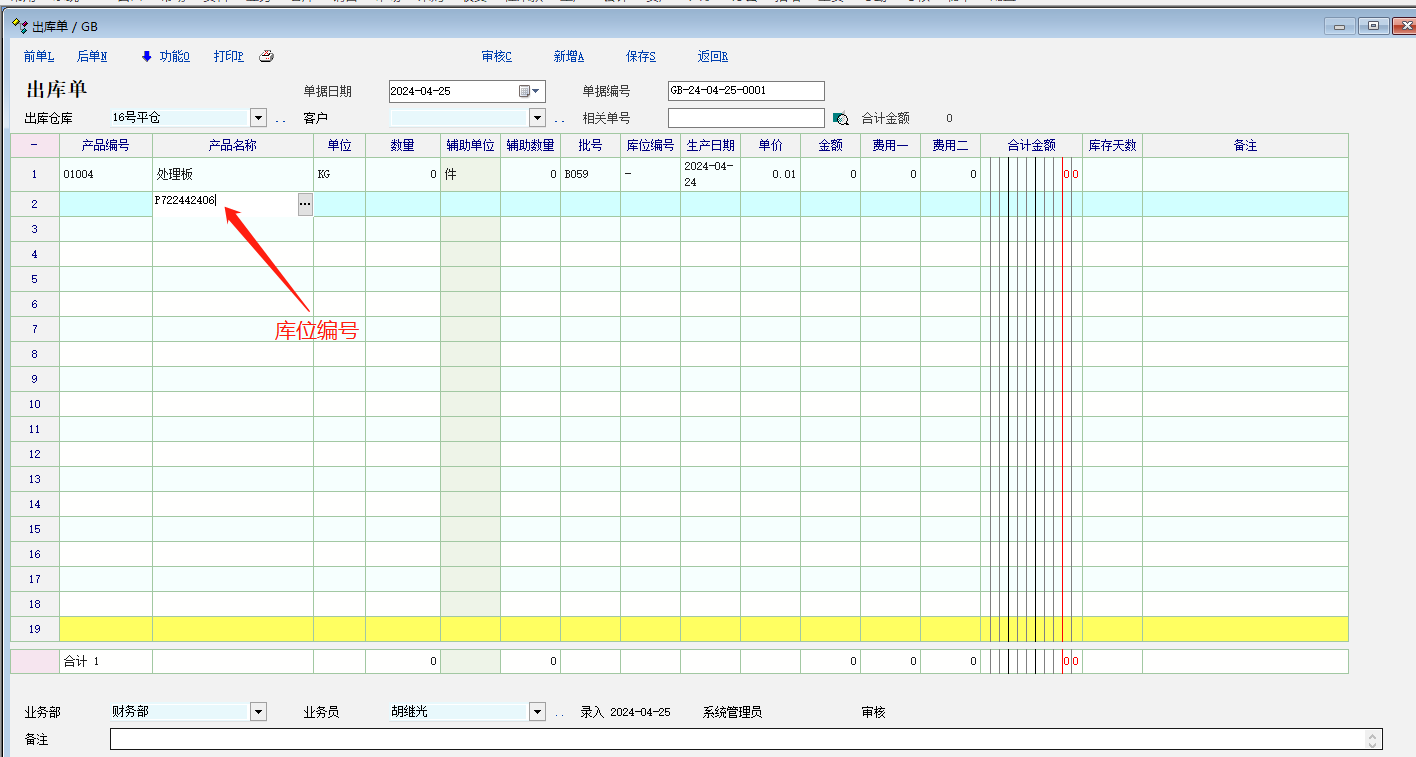Go to previous document with 前单
1416x757 pixels.
(x=39, y=57)
